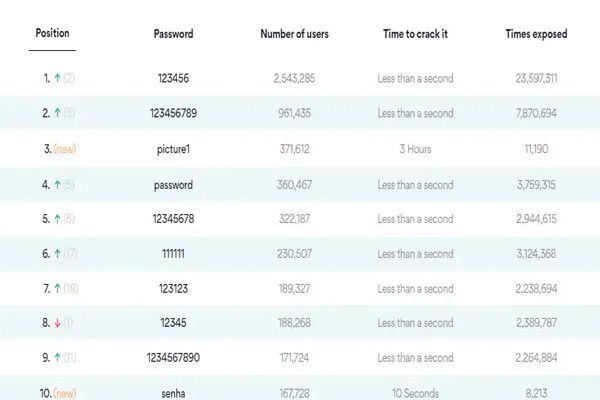Viewport: 600px width, 400px height.
Task: Click the 2,543,285 users value
Action: [x=294, y=77]
